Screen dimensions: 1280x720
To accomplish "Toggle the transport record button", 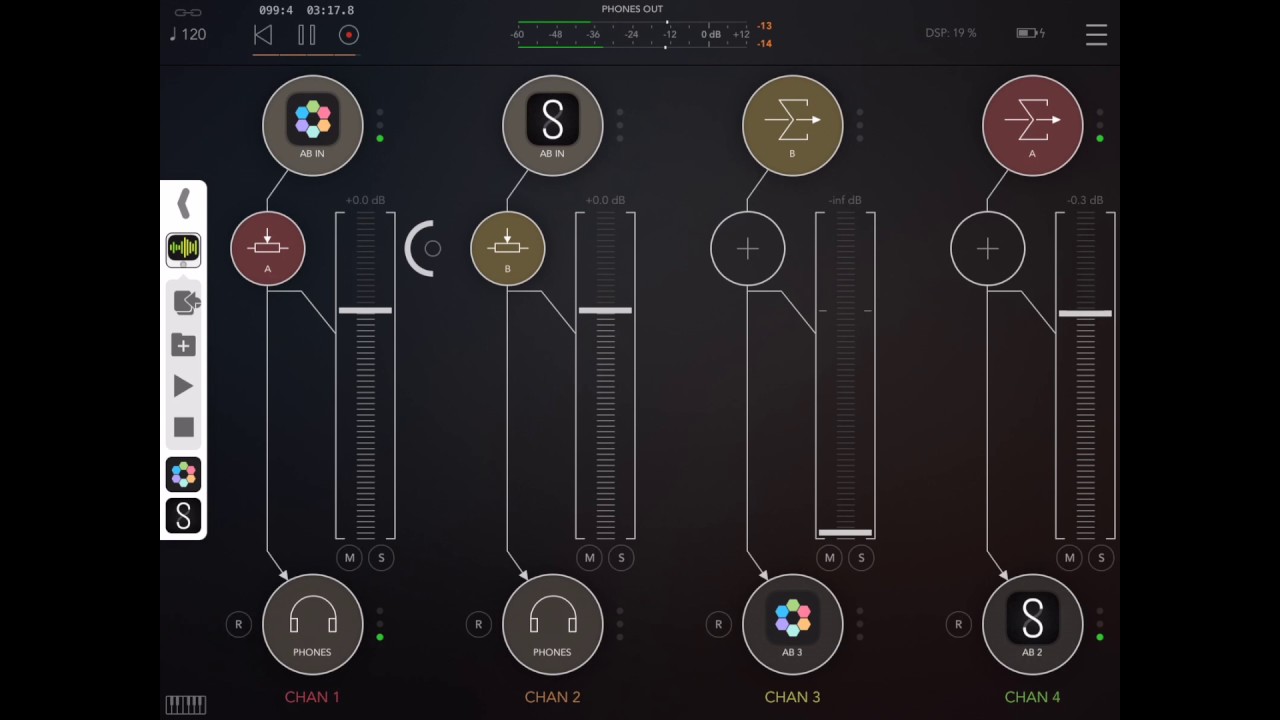I will coord(349,35).
